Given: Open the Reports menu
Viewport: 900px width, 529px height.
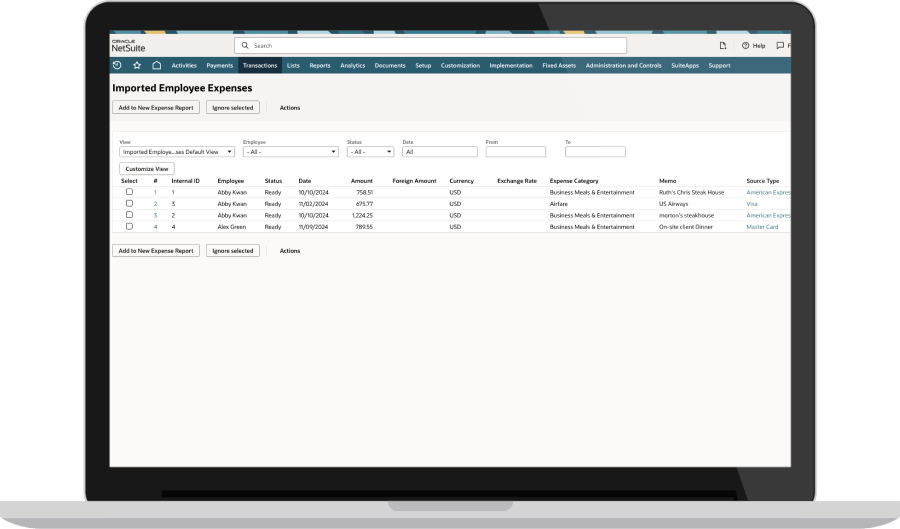Looking at the screenshot, I should tap(320, 66).
